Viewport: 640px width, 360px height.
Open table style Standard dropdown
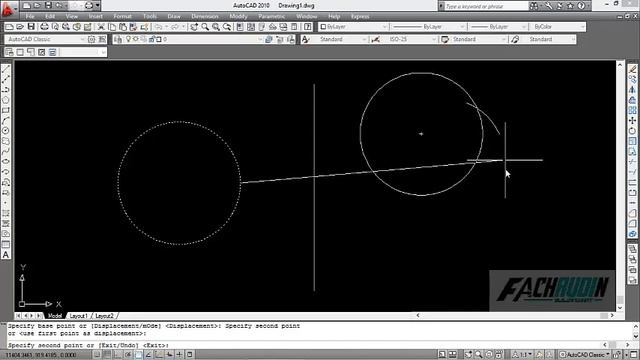(479, 39)
